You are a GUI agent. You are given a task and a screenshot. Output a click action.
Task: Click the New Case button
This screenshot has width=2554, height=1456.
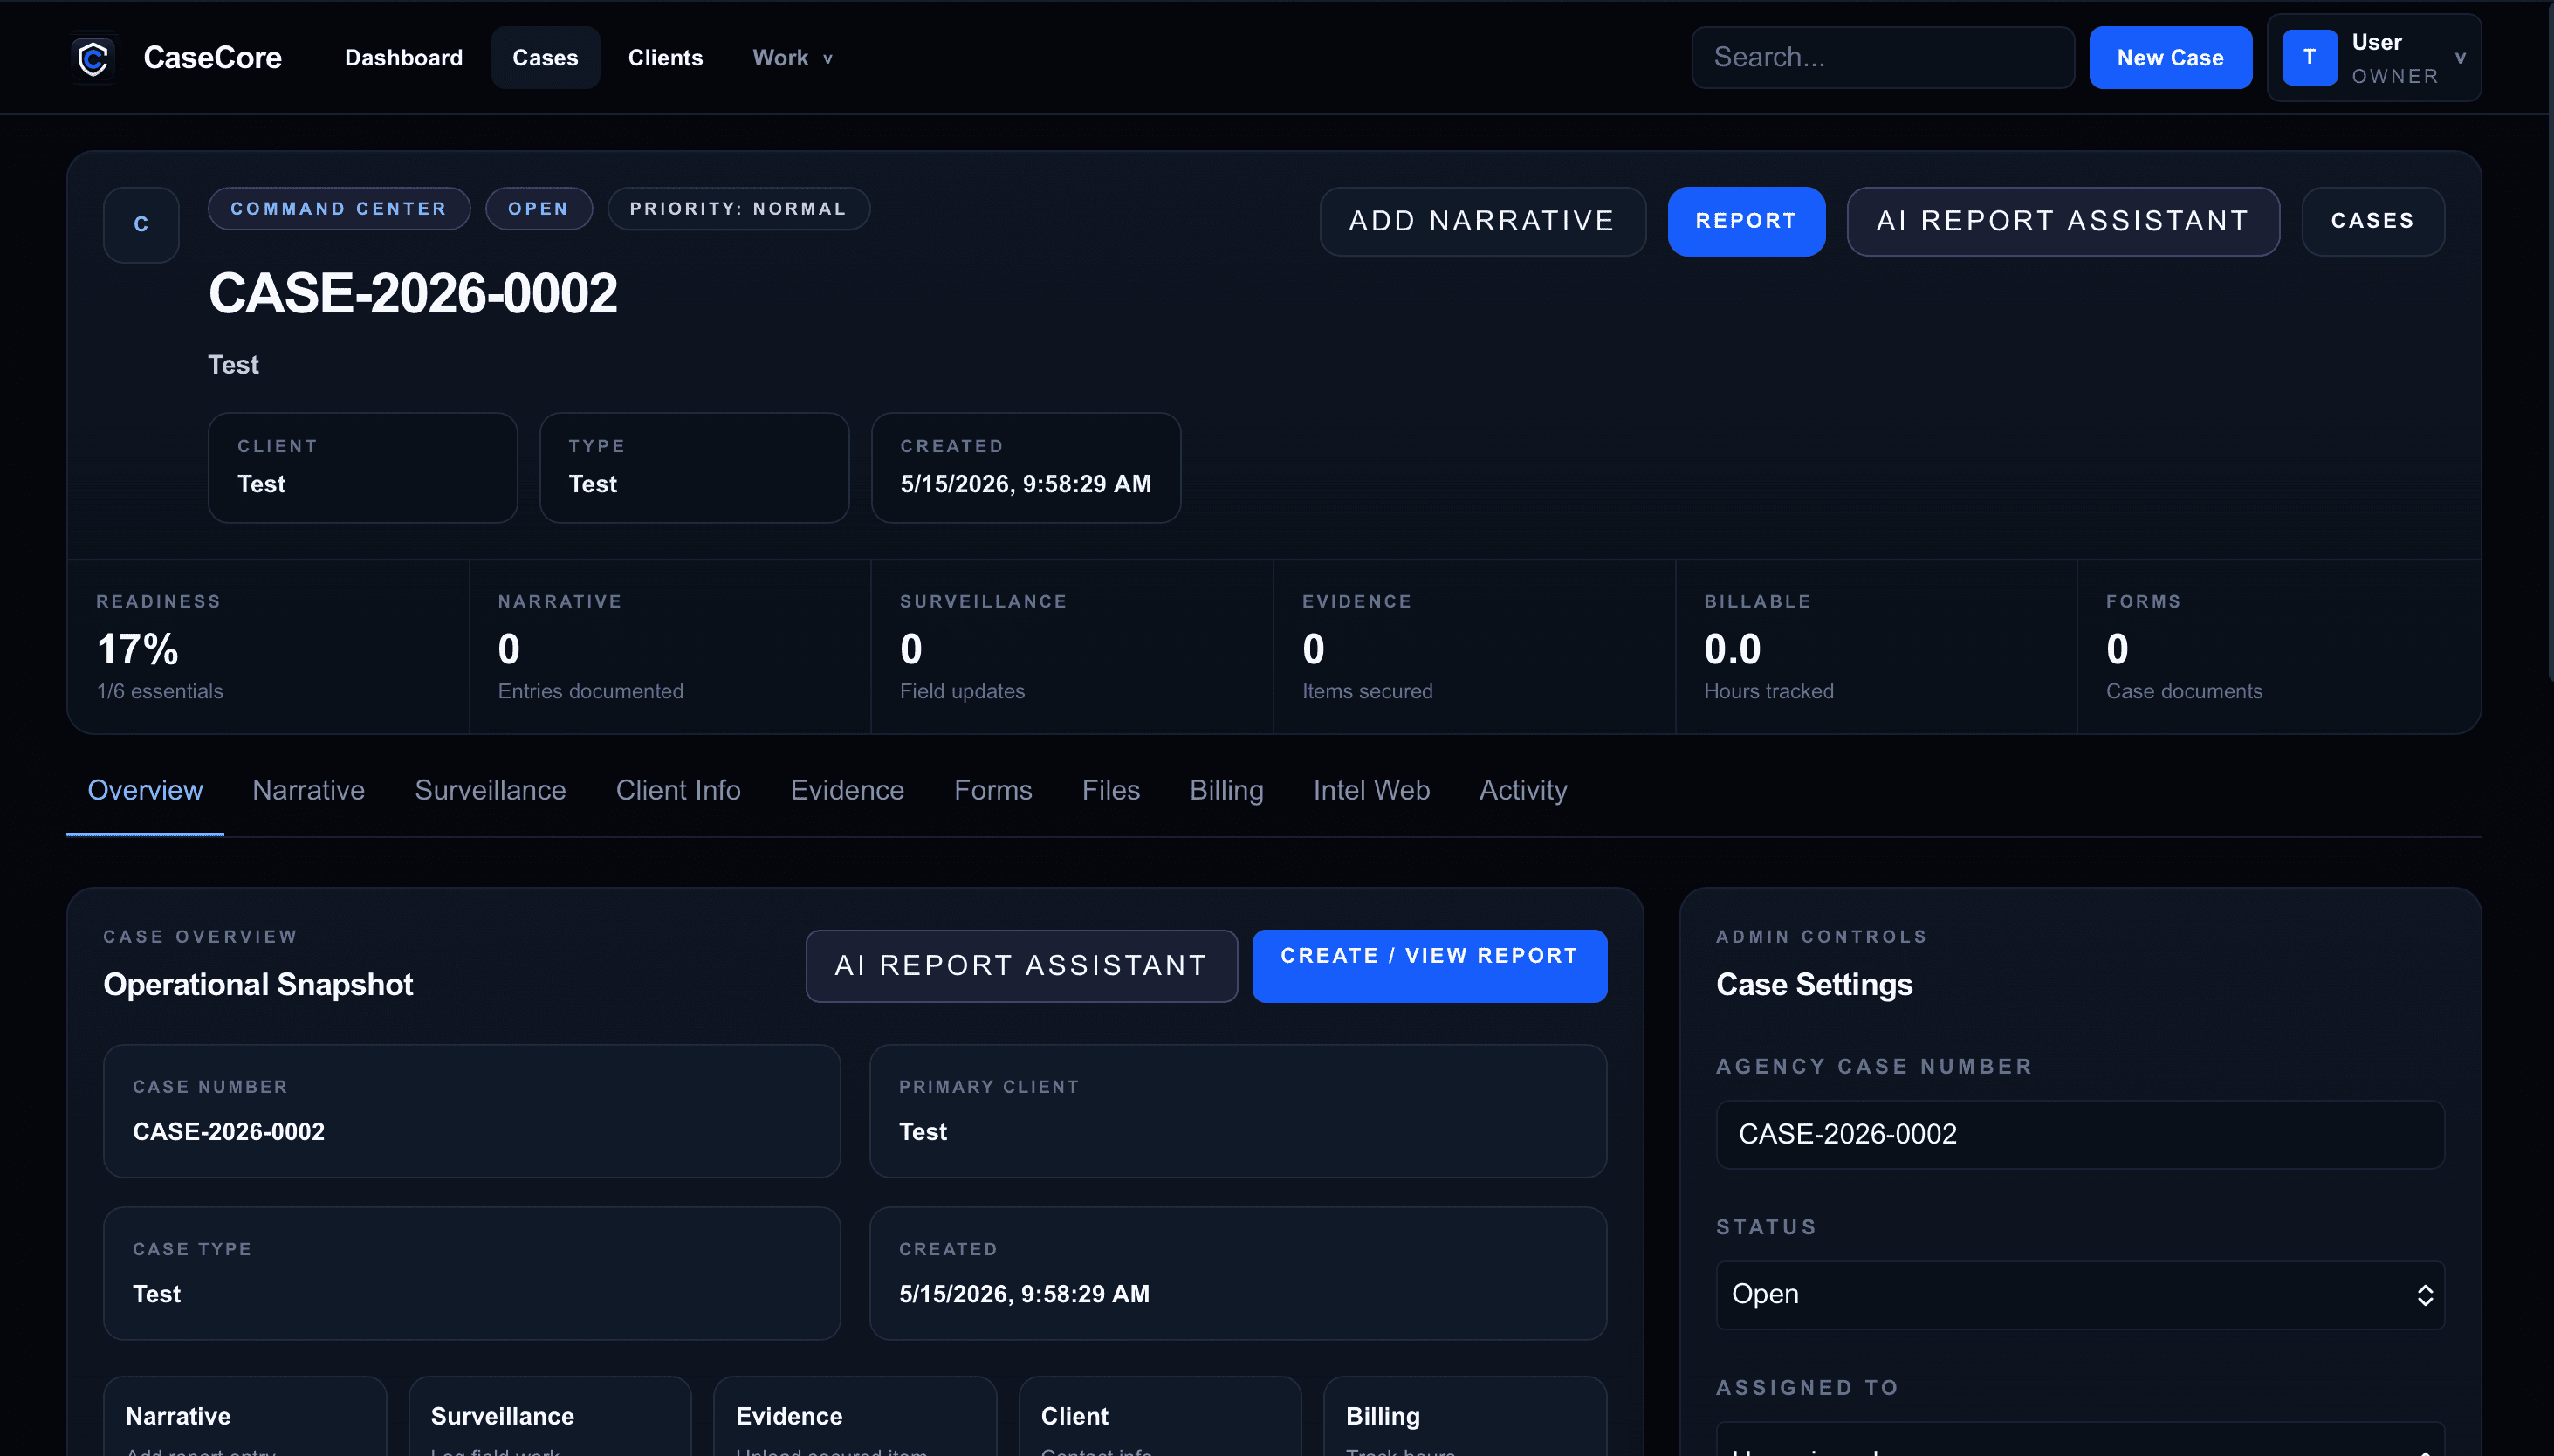pyautogui.click(x=2170, y=58)
